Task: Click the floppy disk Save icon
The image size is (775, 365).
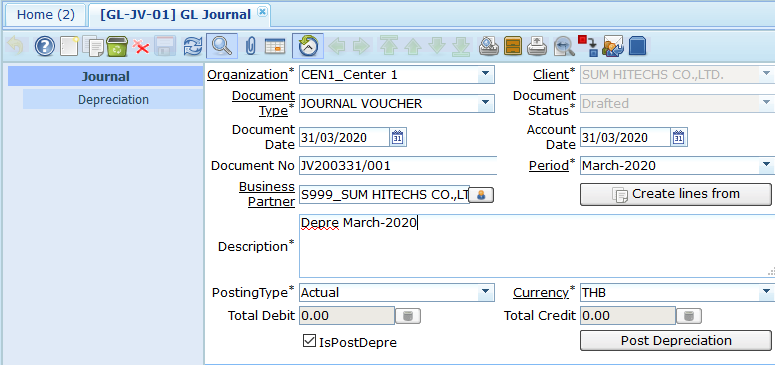Action: click(x=165, y=46)
